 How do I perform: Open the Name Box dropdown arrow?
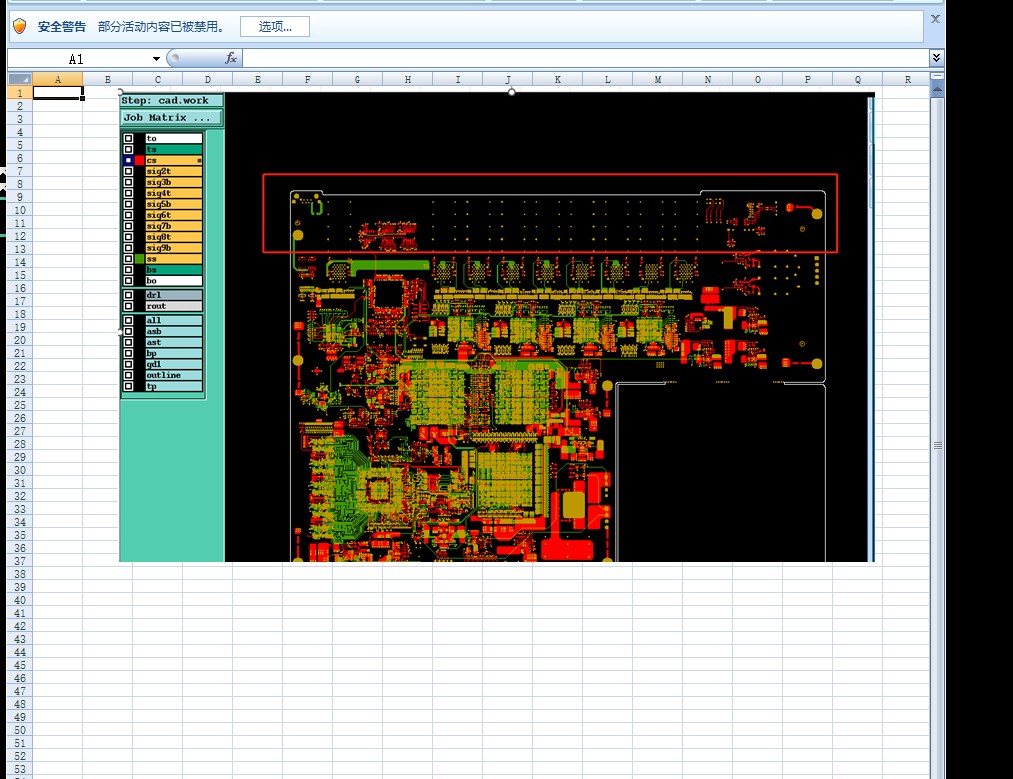tap(156, 59)
